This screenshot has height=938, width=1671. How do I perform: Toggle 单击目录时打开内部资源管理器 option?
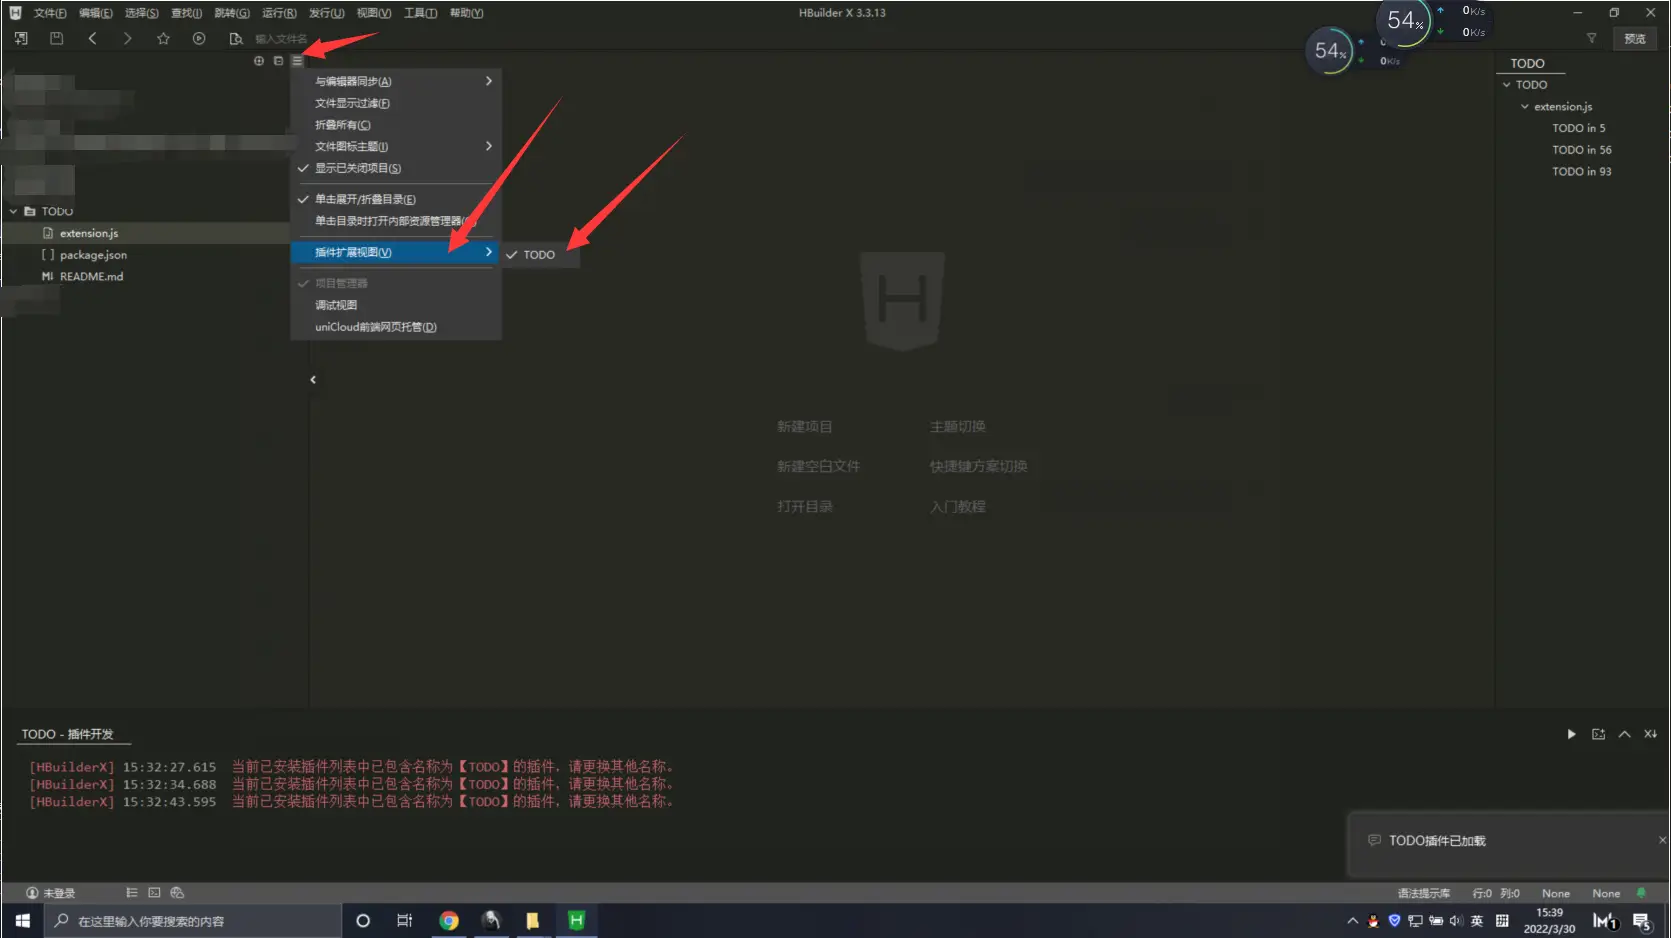pos(396,221)
